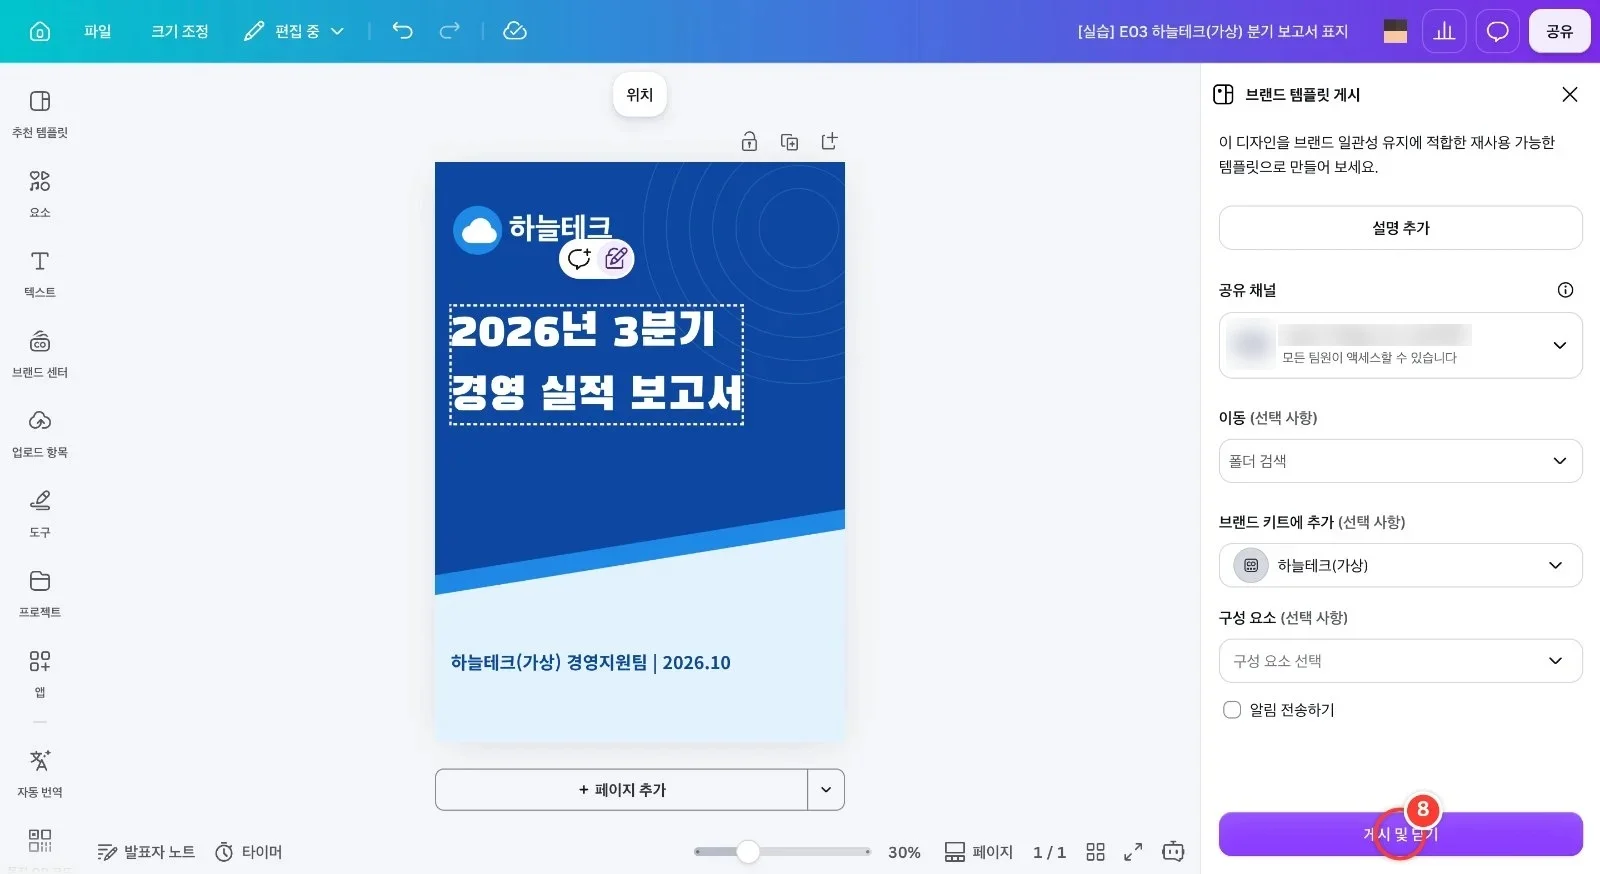Screen dimensions: 1600x874
Task: Click the floating comment add icon
Action: (x=579, y=259)
